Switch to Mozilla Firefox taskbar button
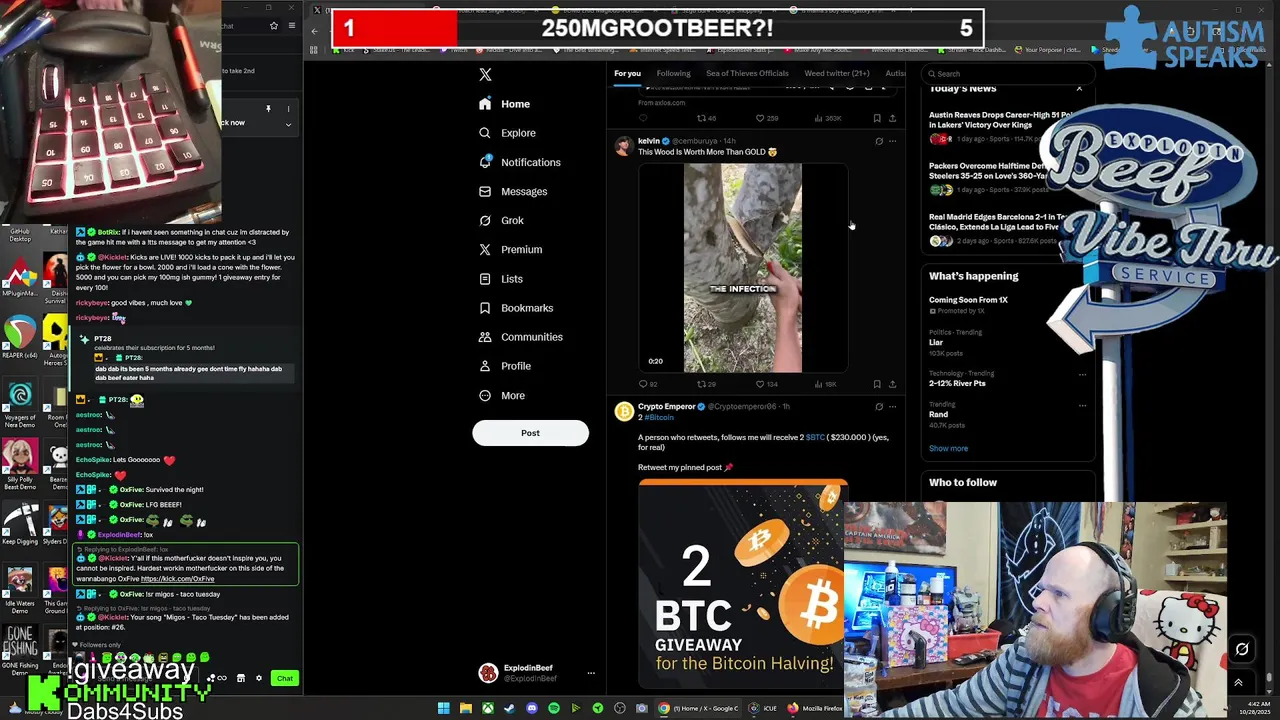This screenshot has width=1280, height=720. pos(815,708)
